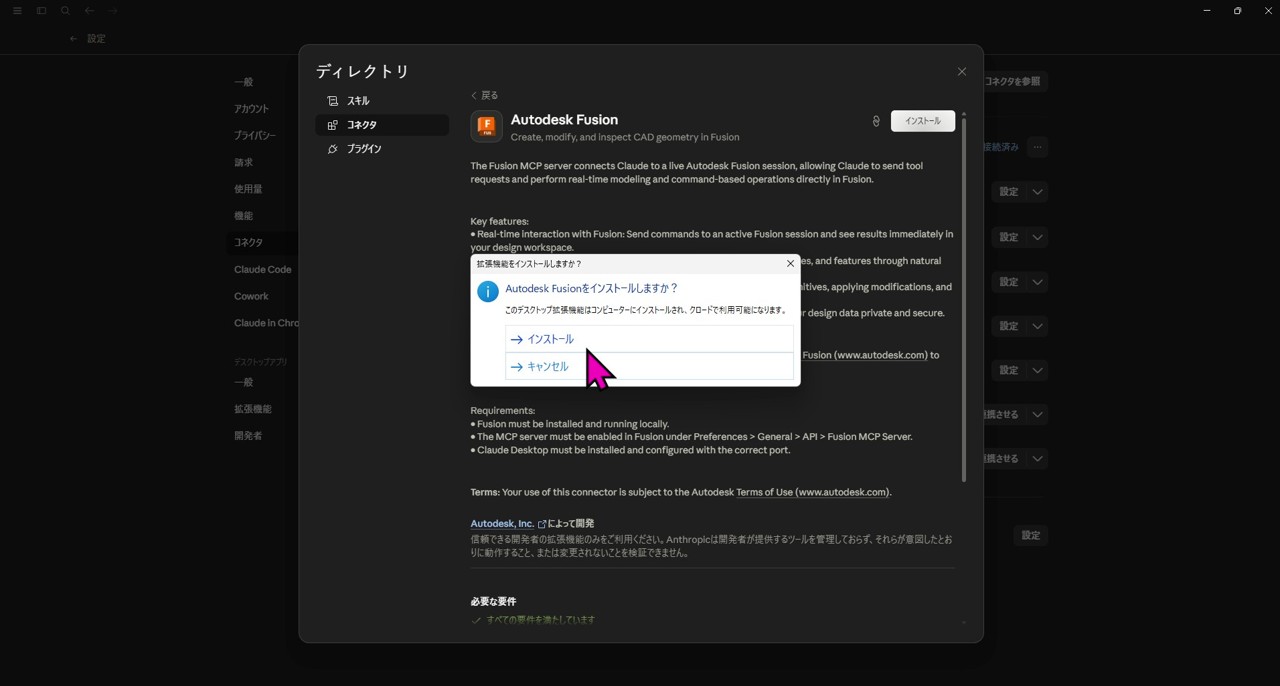Click the back arrow beside the 設定 heading

point(73,38)
